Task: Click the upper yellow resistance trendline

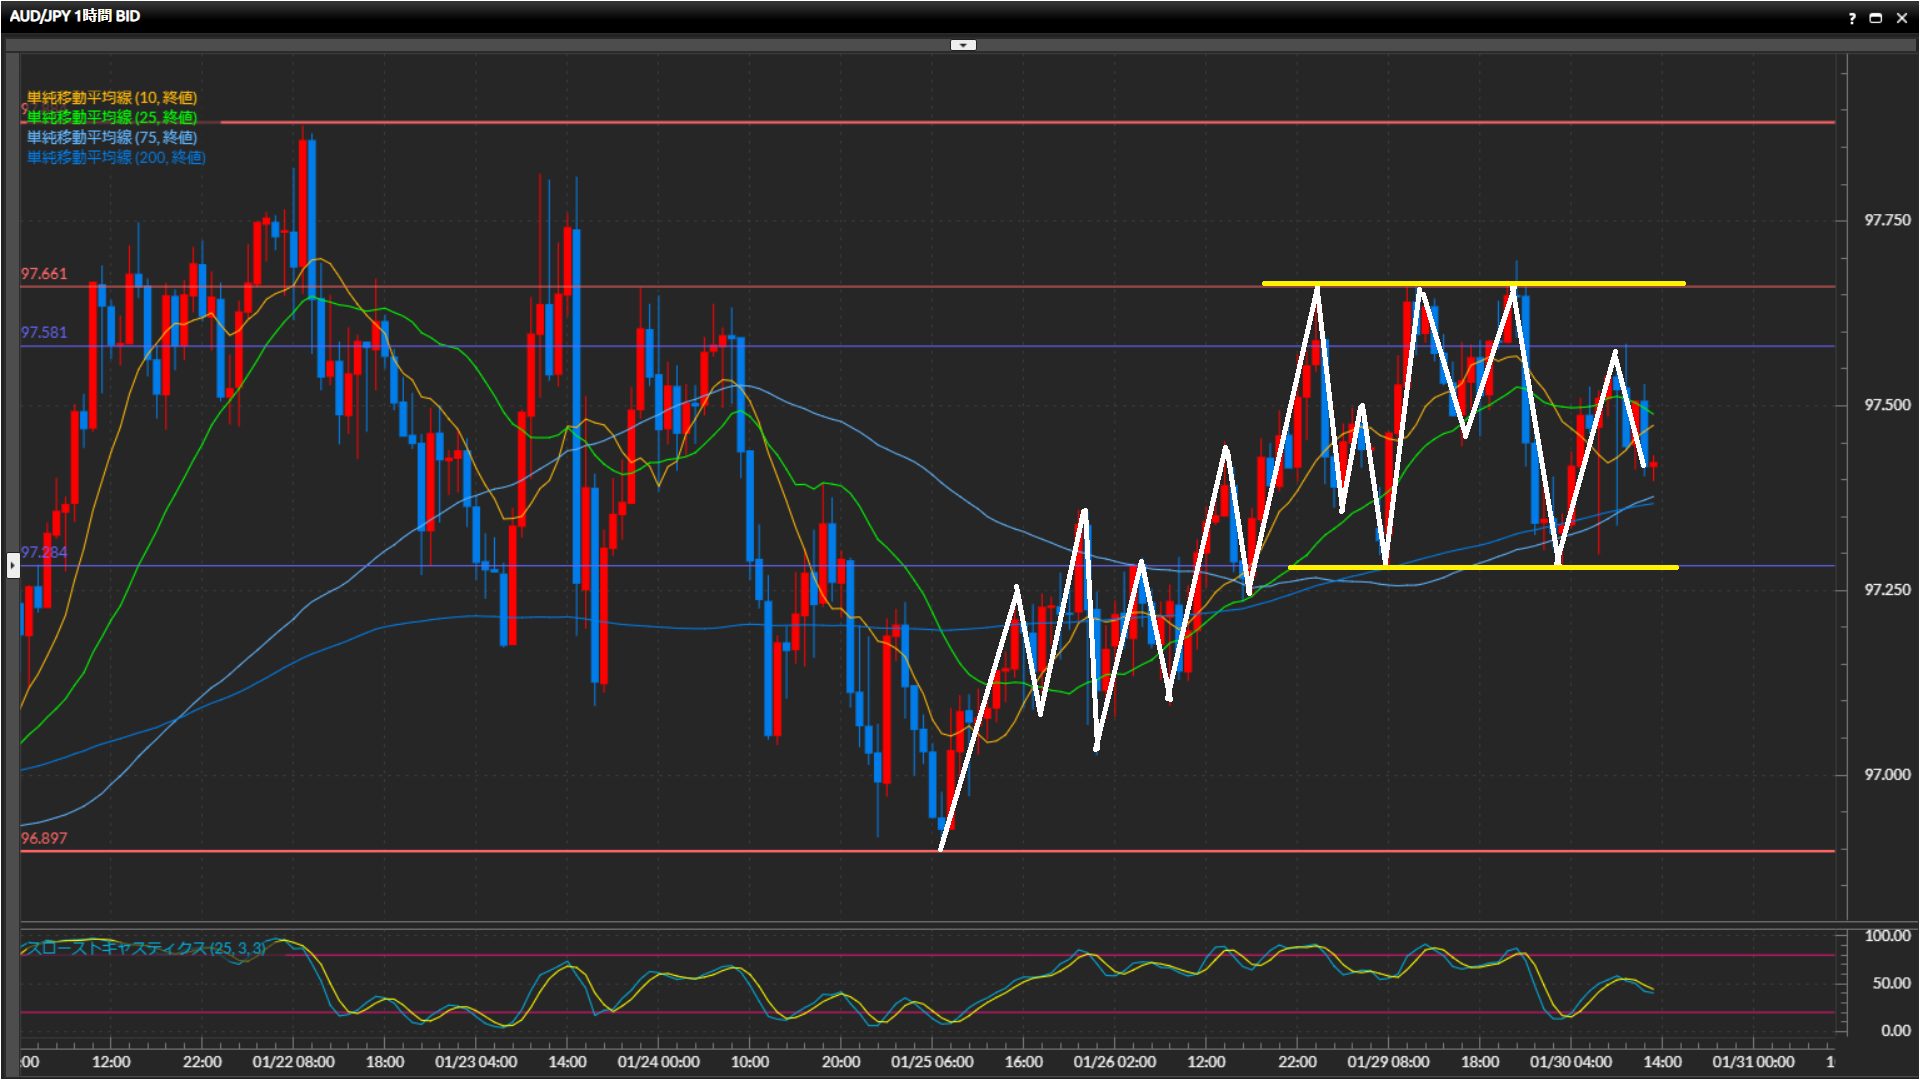Action: coord(1600,284)
